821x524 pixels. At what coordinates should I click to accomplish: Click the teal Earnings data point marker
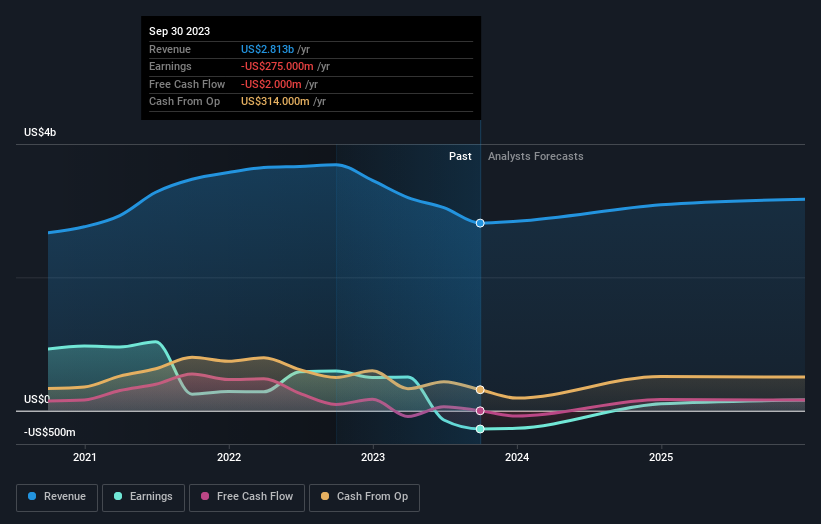[x=480, y=429]
